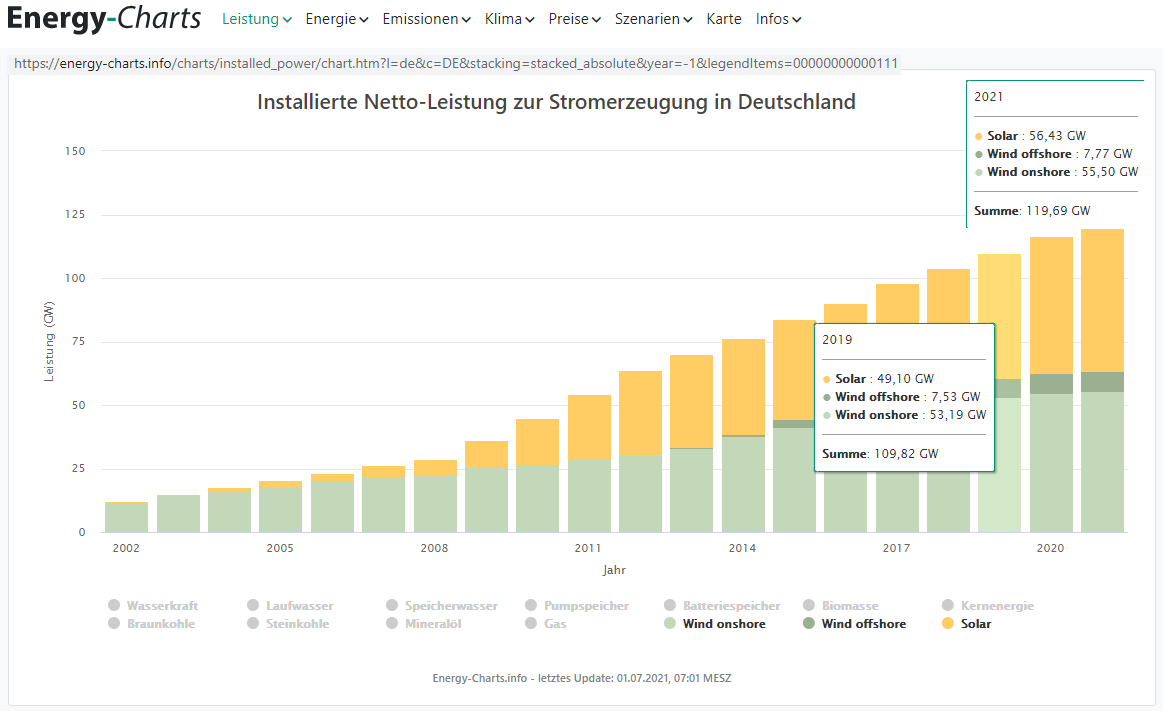Toggle the Gas legend marker

531,624
